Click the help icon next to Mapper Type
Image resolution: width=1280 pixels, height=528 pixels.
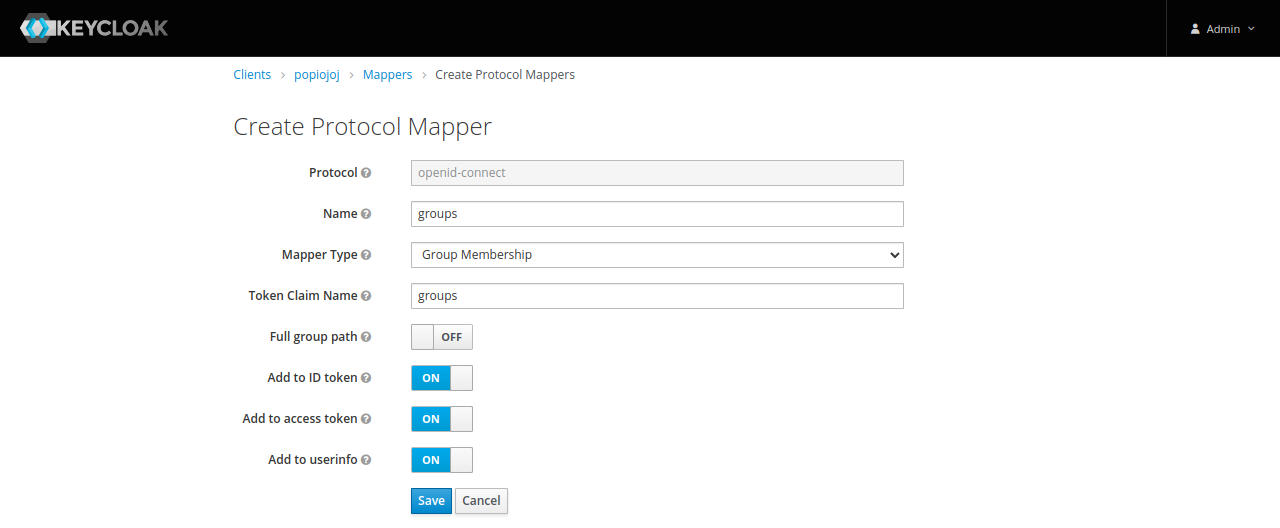(366, 255)
